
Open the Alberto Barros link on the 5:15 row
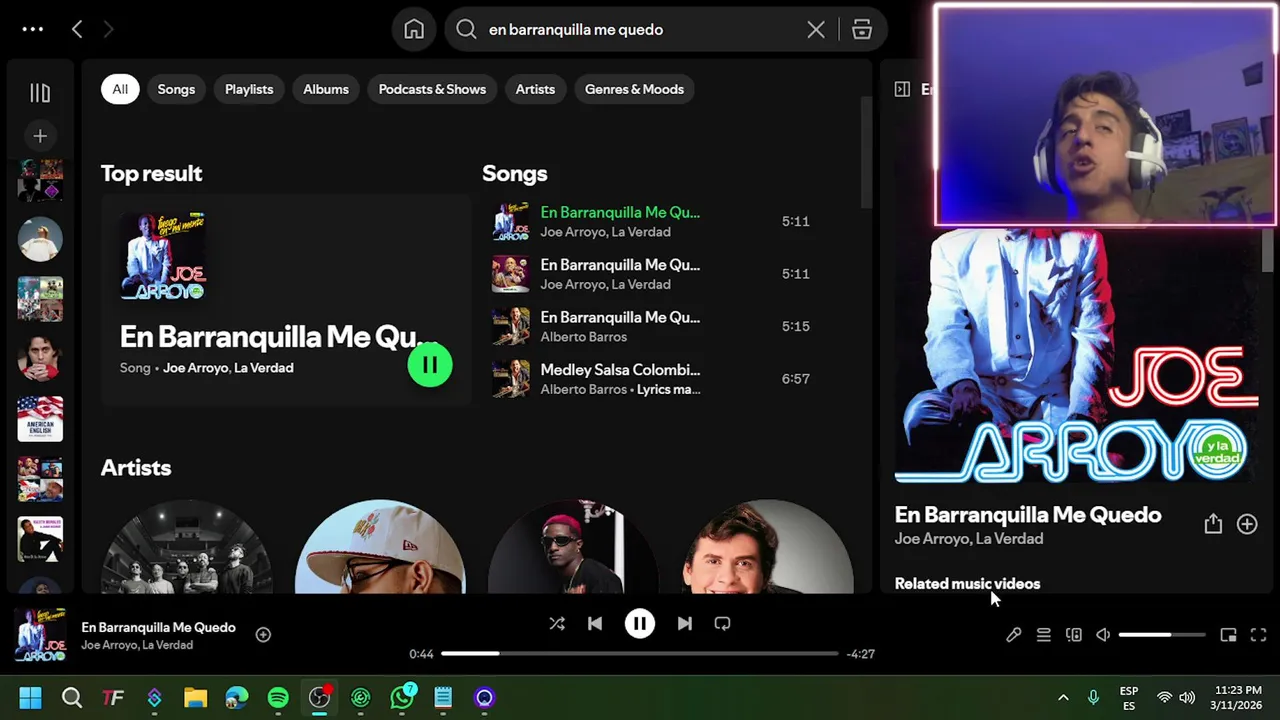pos(583,337)
